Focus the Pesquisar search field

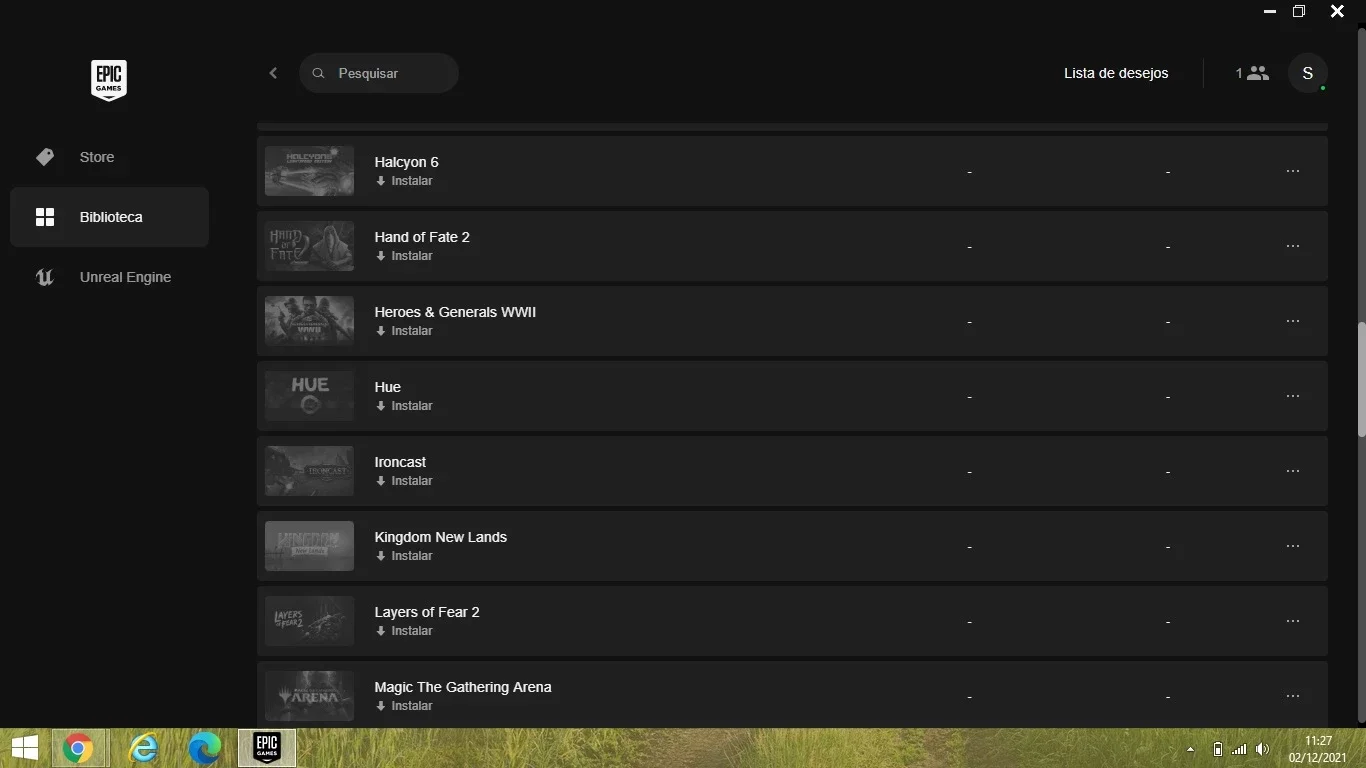(379, 73)
